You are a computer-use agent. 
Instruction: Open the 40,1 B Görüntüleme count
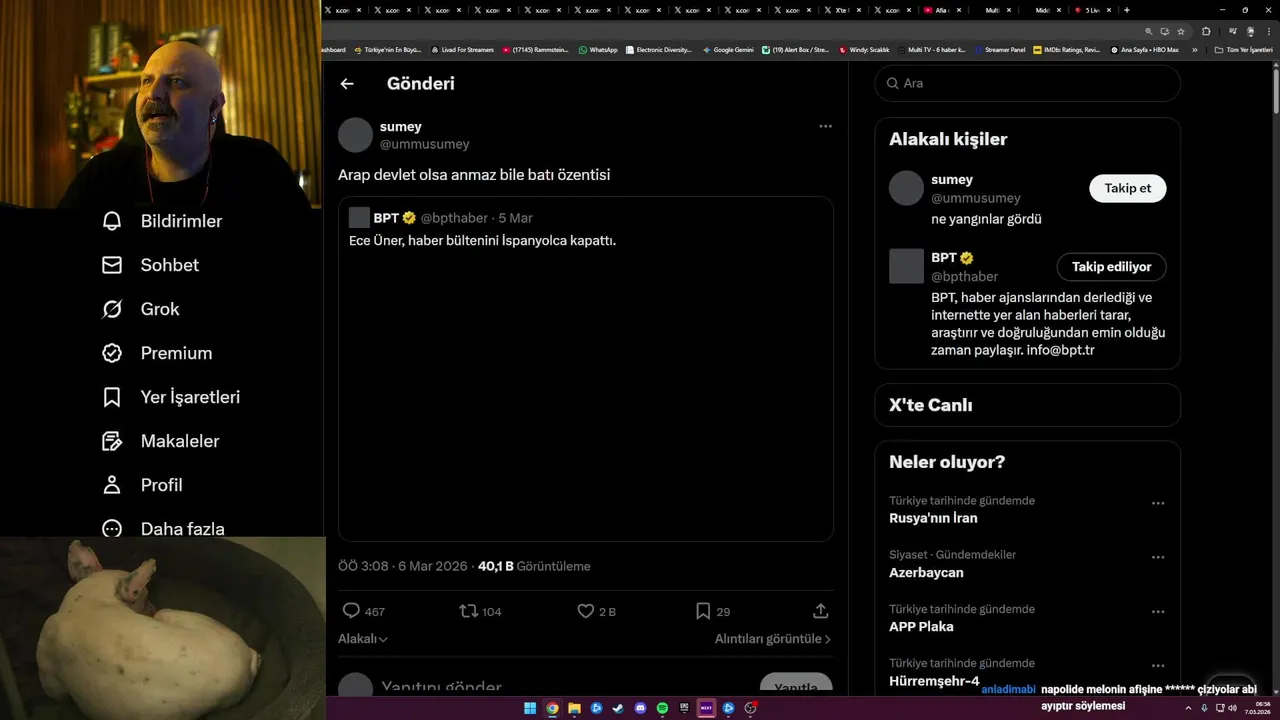coord(534,566)
